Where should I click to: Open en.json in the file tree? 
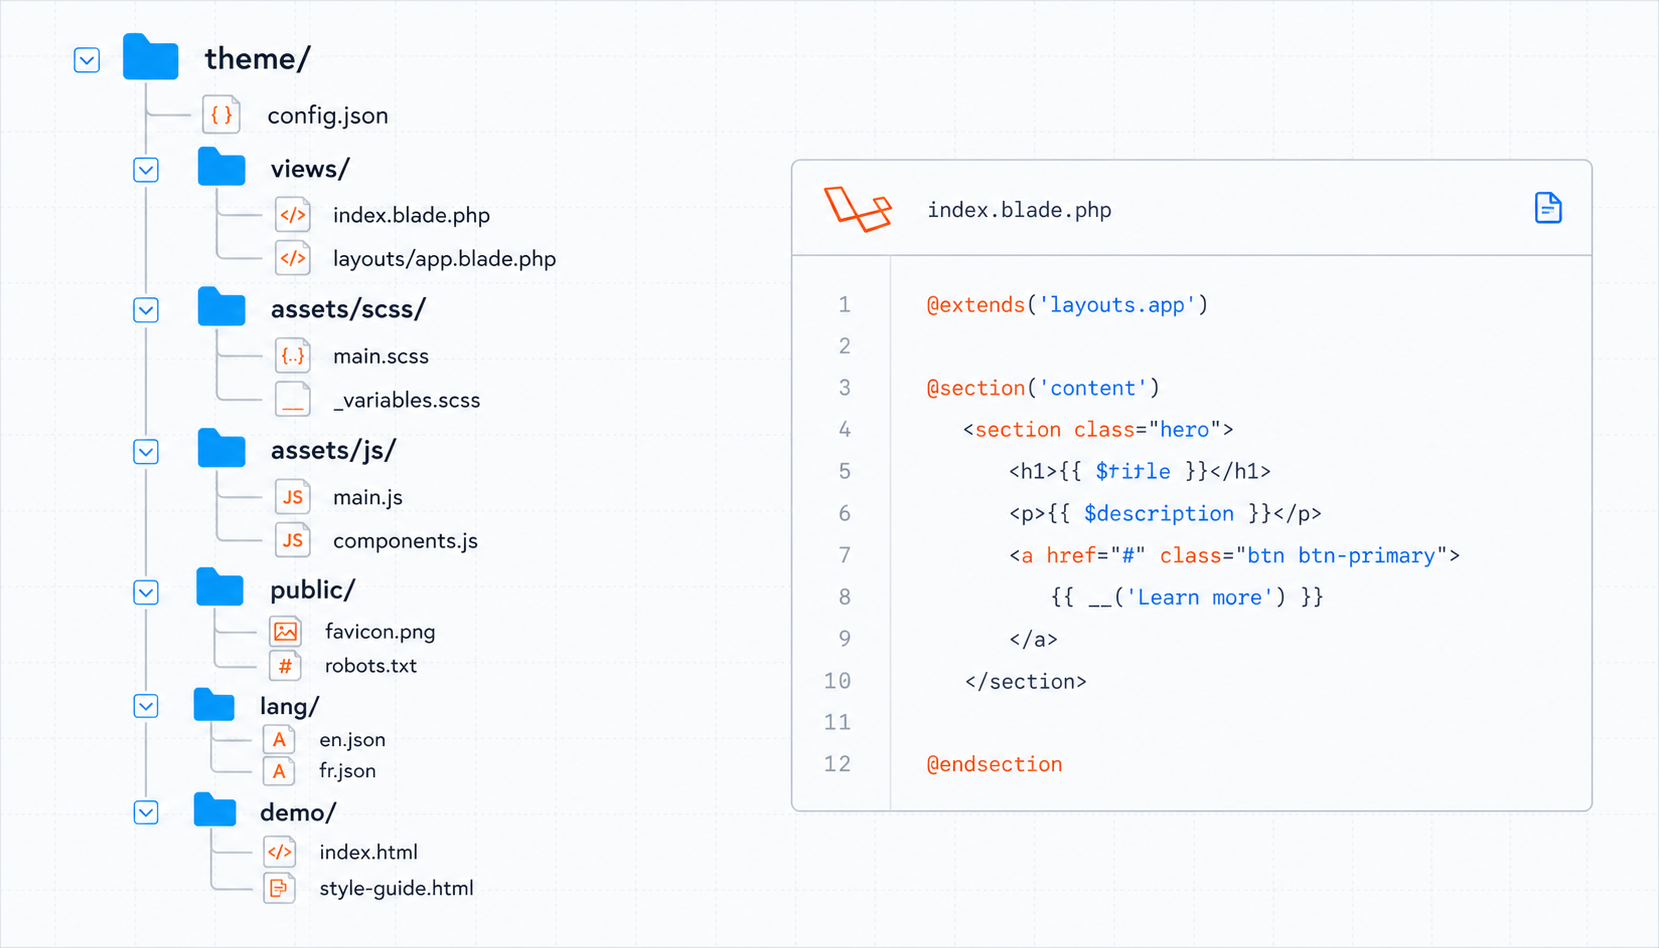(x=352, y=740)
